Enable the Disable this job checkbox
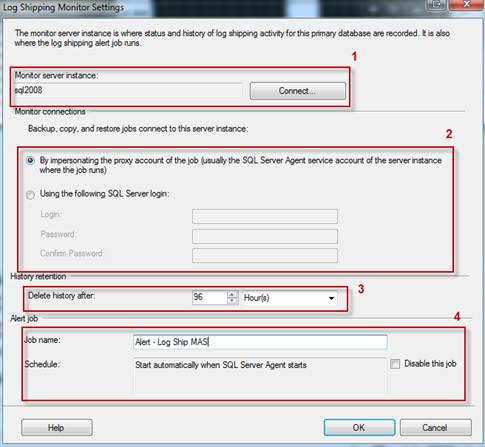 [395, 364]
